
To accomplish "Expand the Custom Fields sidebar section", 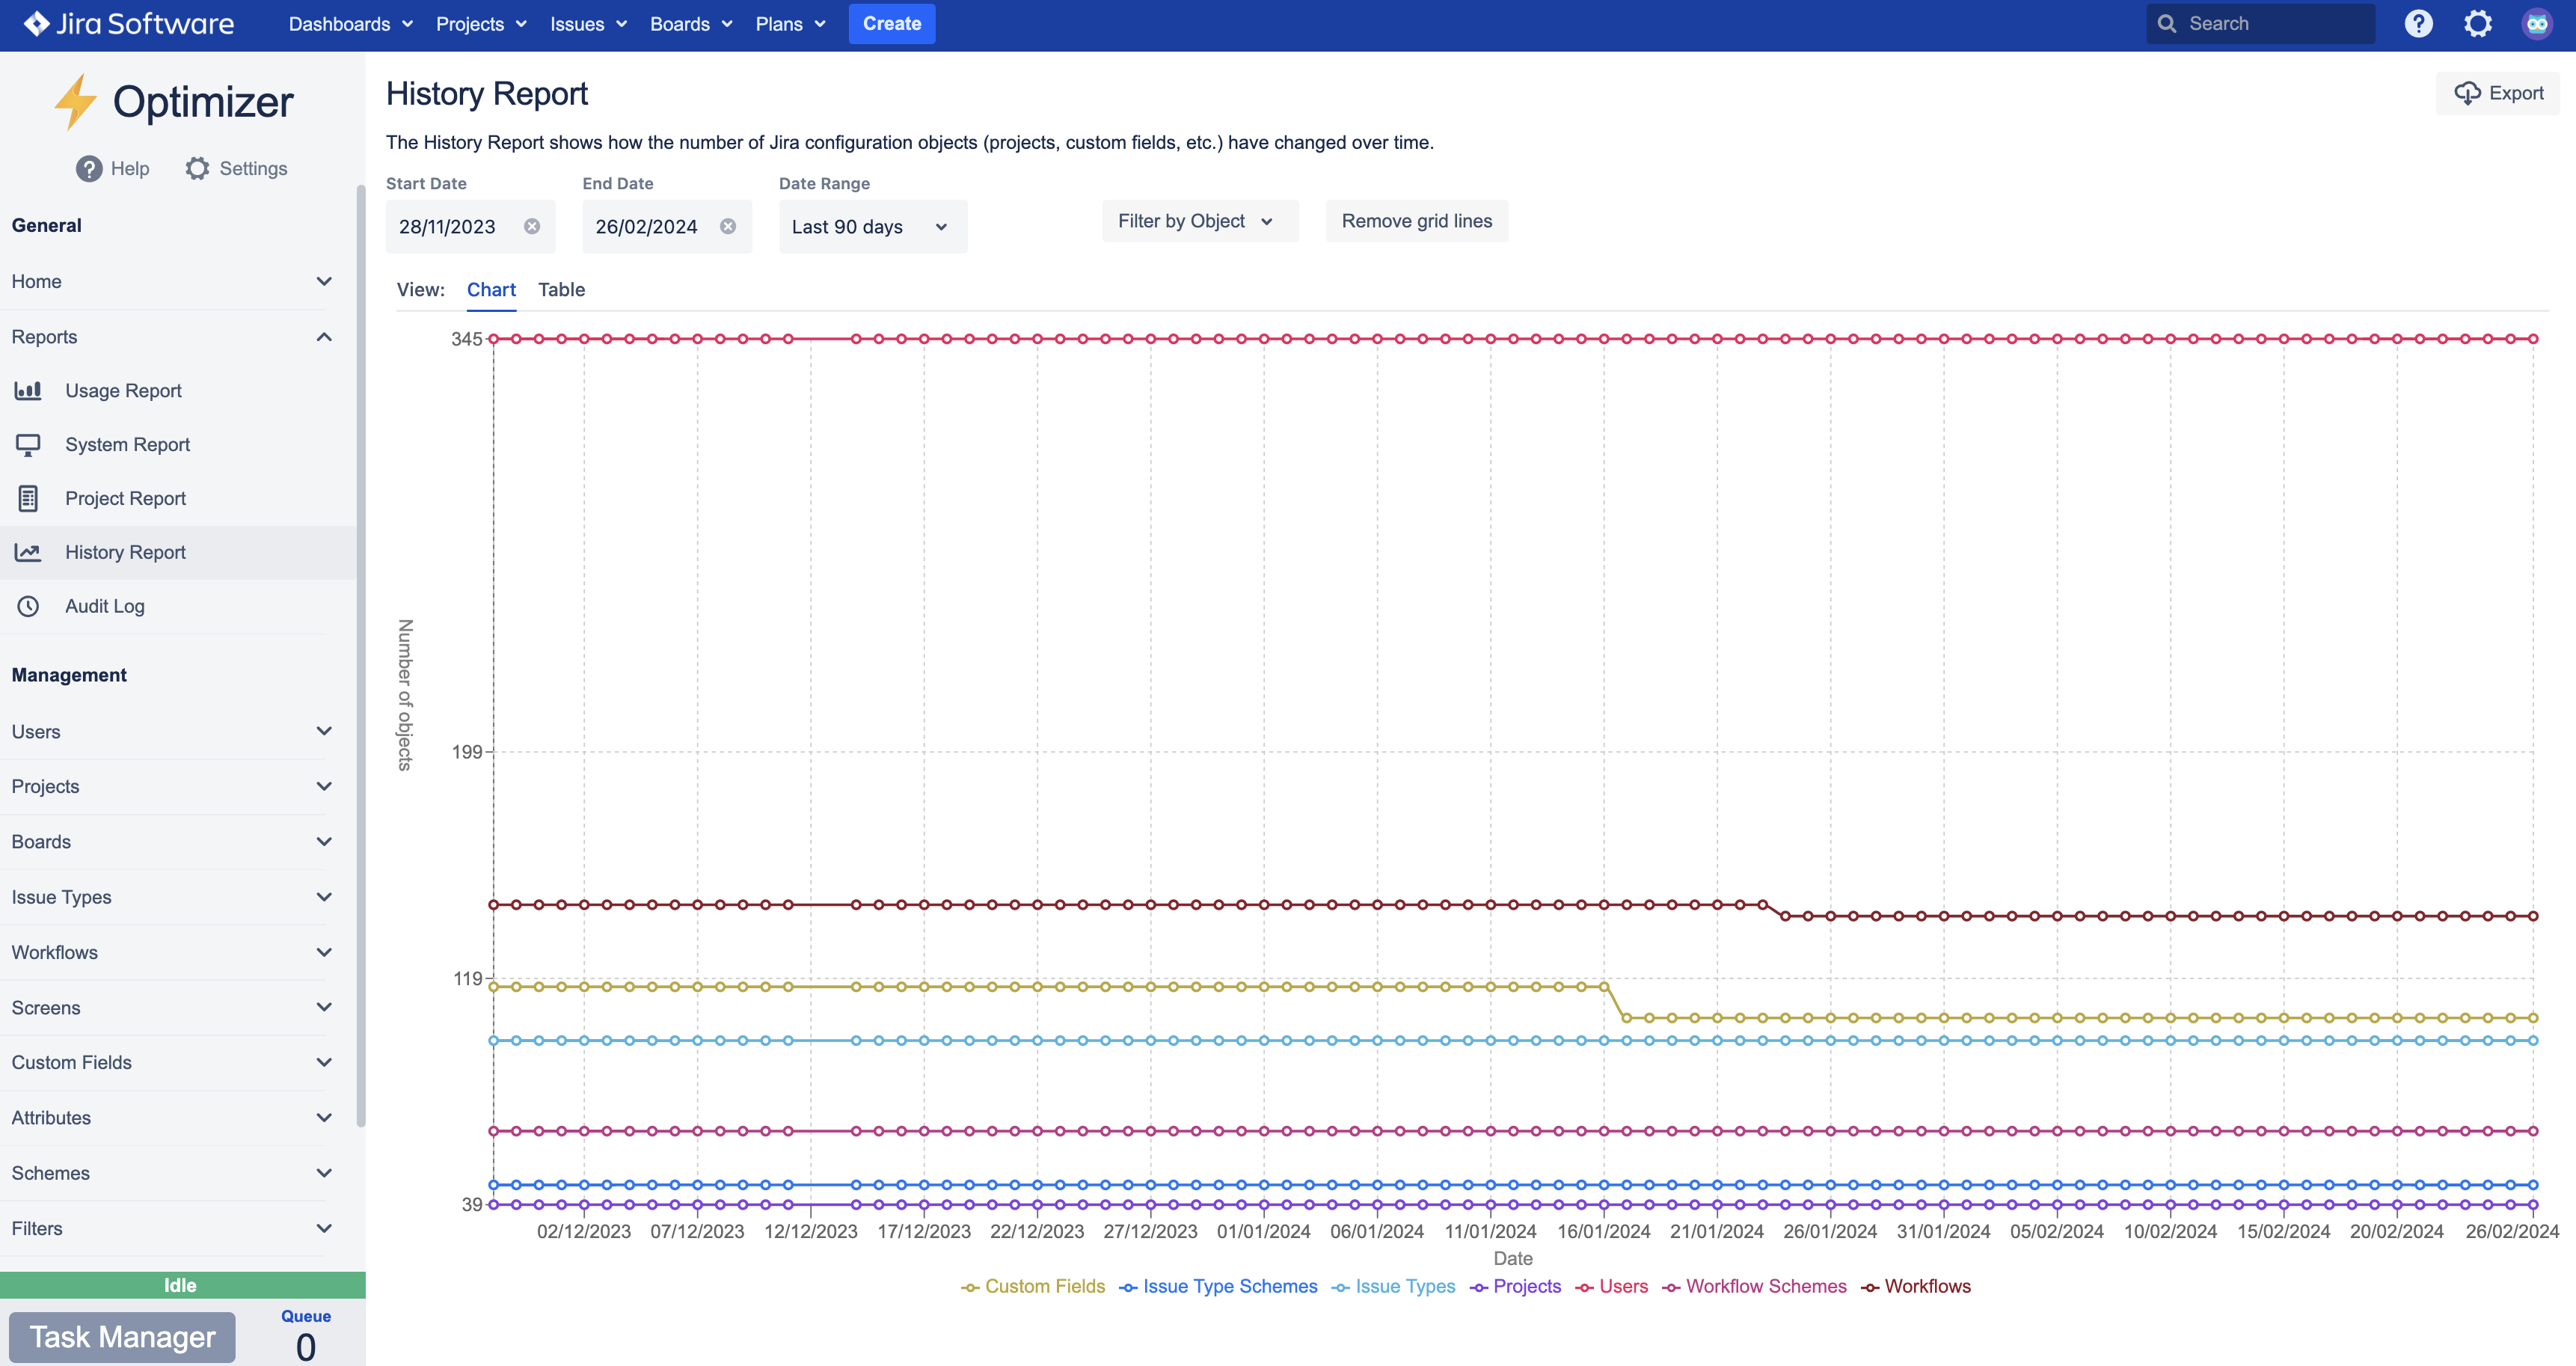I will [171, 1062].
